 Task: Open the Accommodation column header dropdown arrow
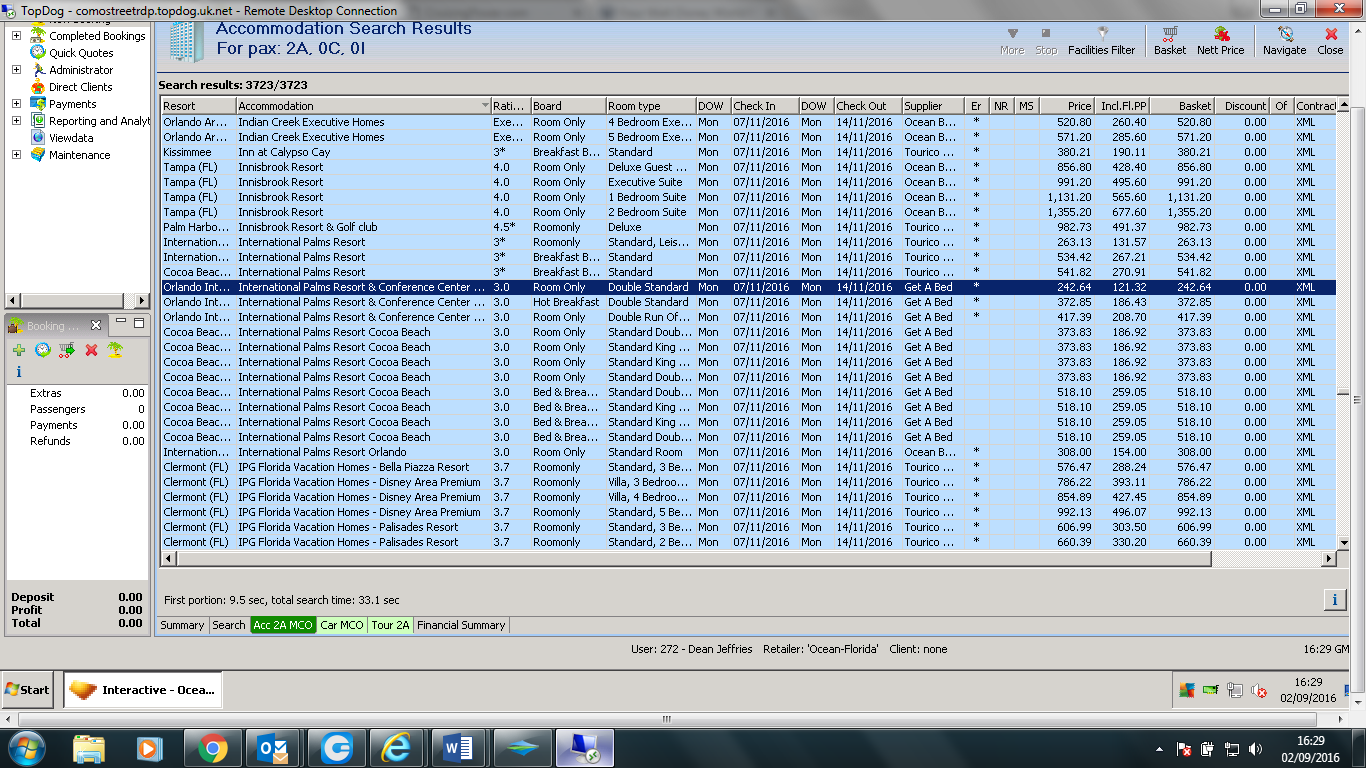tap(485, 106)
